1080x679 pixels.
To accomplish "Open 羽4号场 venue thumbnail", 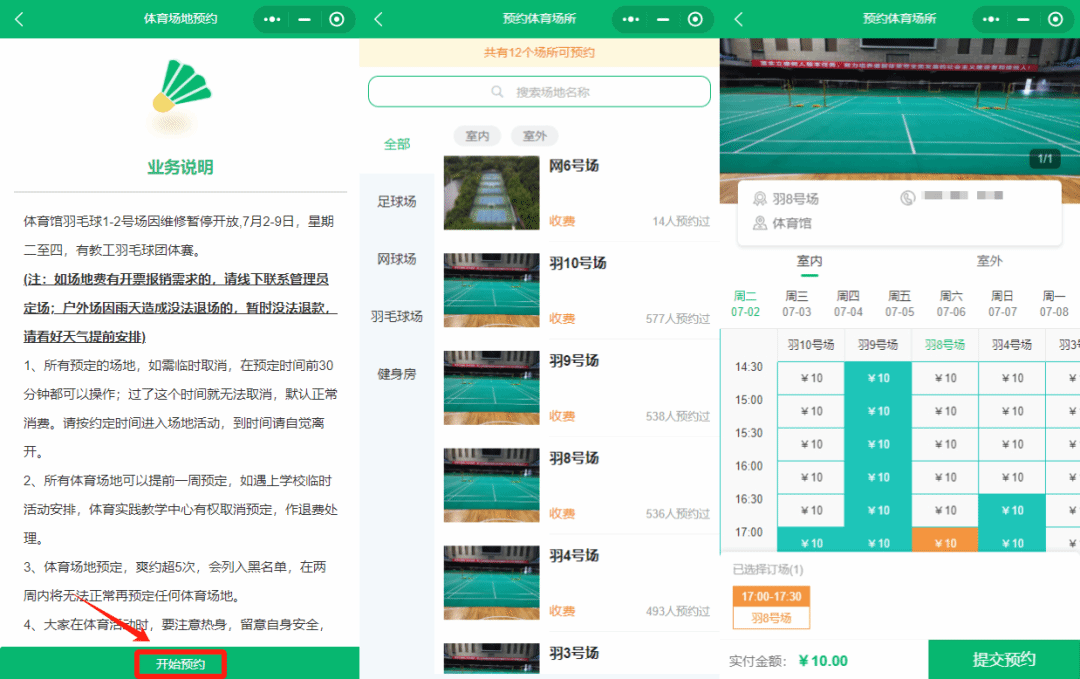I will 492,583.
